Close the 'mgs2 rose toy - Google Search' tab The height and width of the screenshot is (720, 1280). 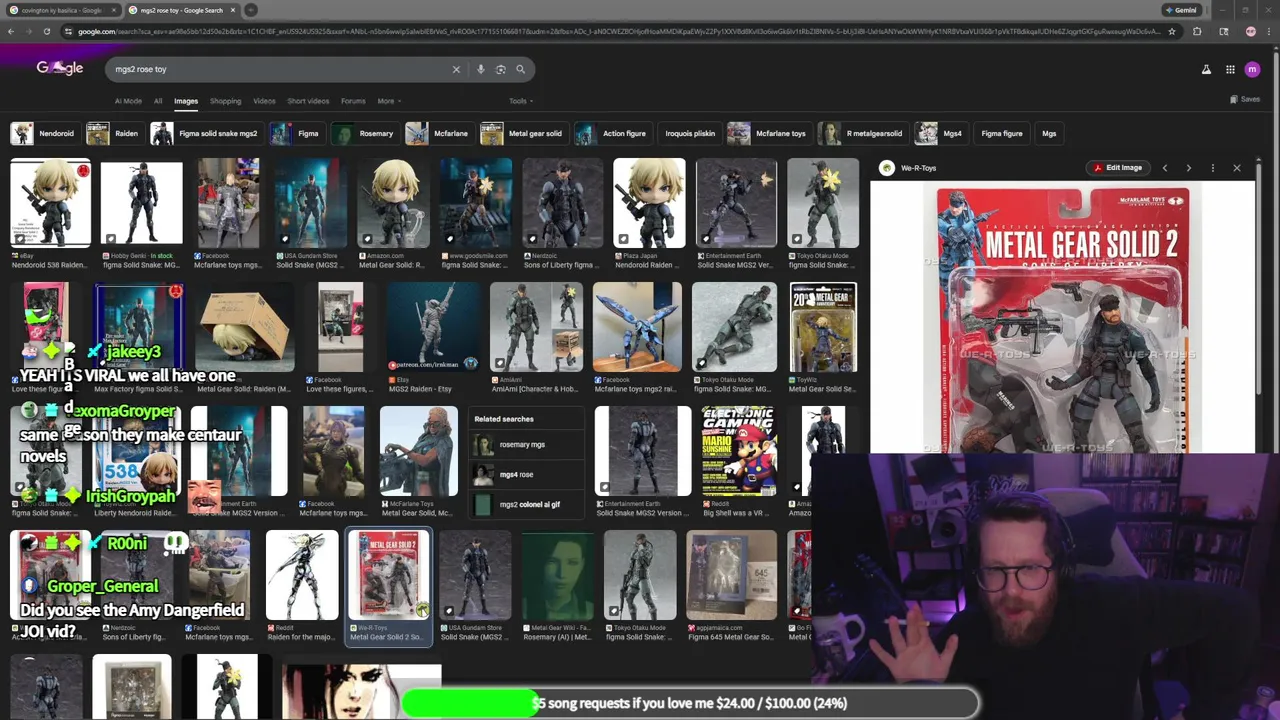[233, 10]
